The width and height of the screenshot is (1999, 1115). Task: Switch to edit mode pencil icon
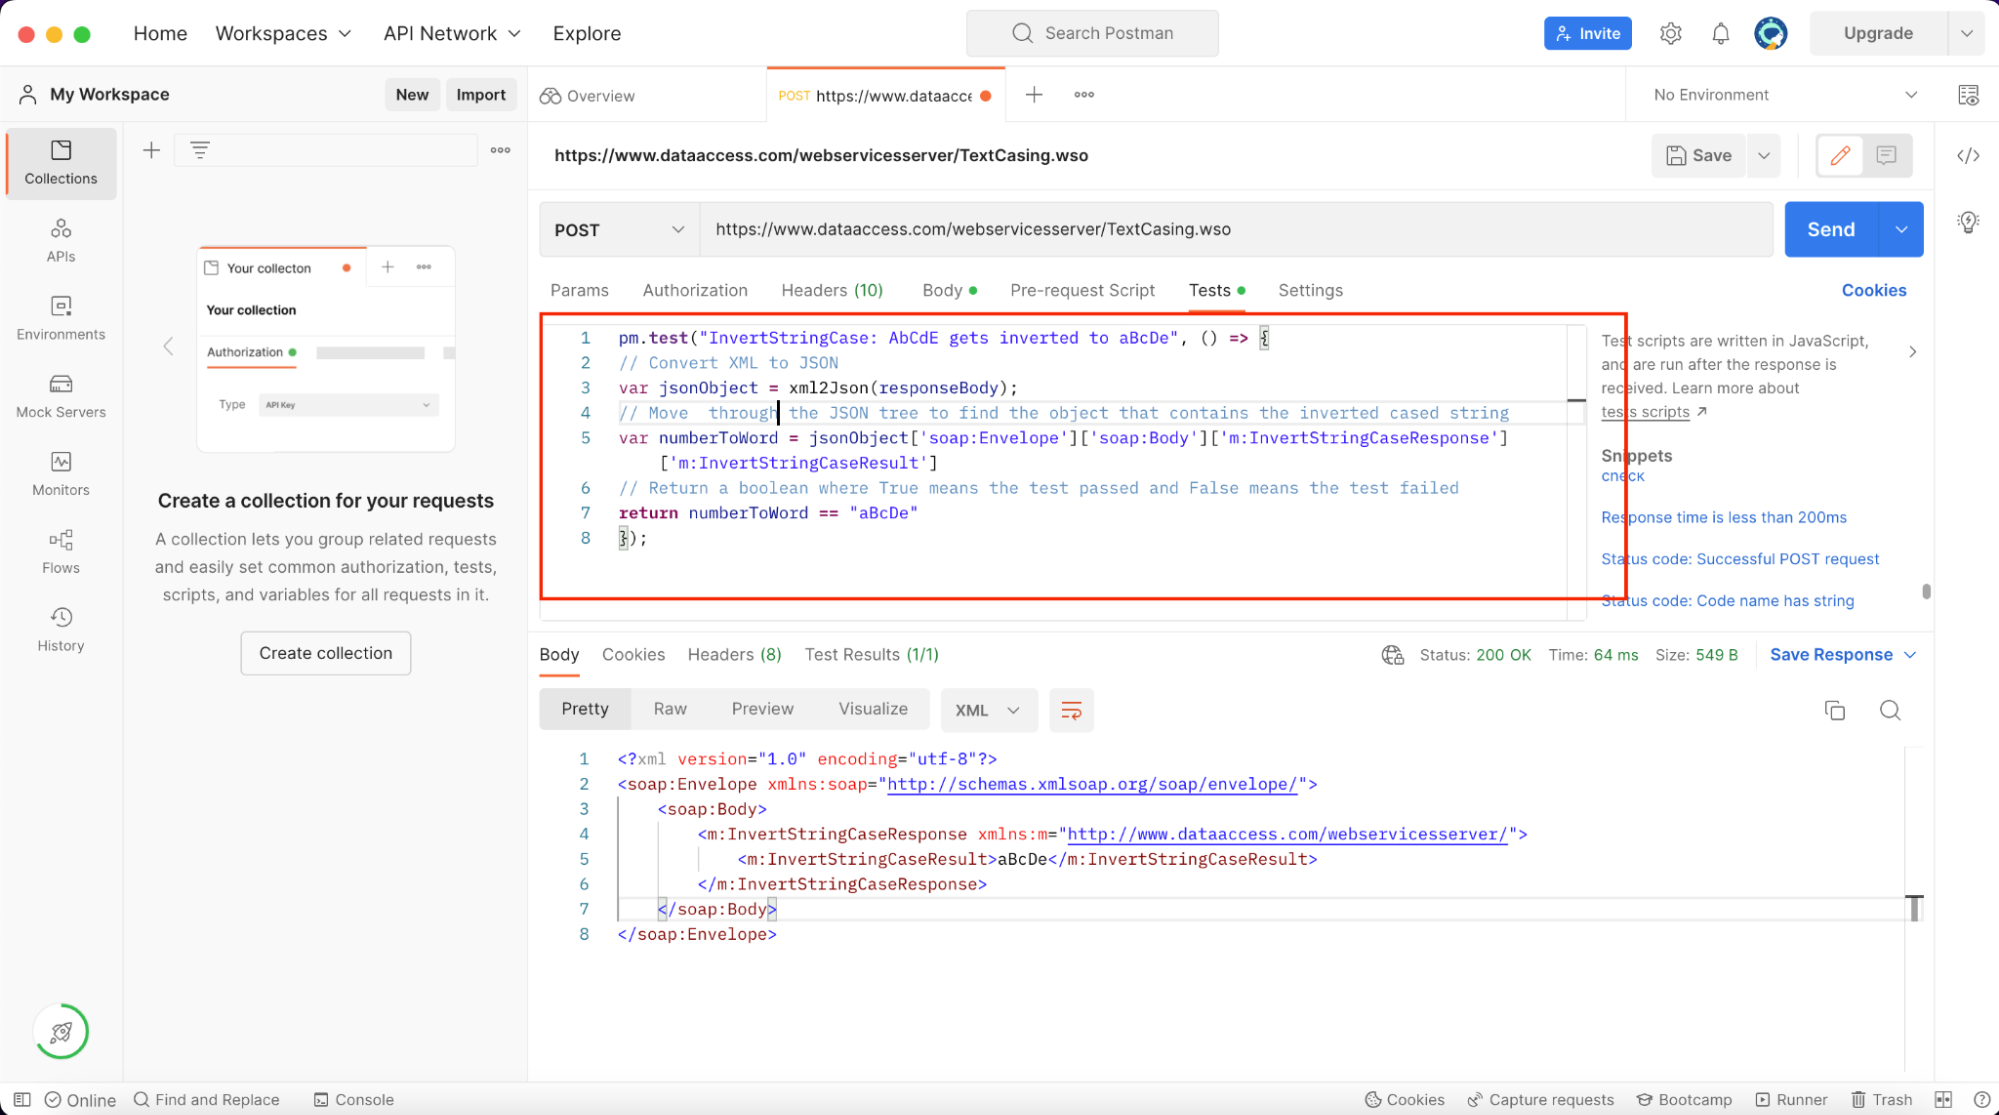pos(1840,156)
